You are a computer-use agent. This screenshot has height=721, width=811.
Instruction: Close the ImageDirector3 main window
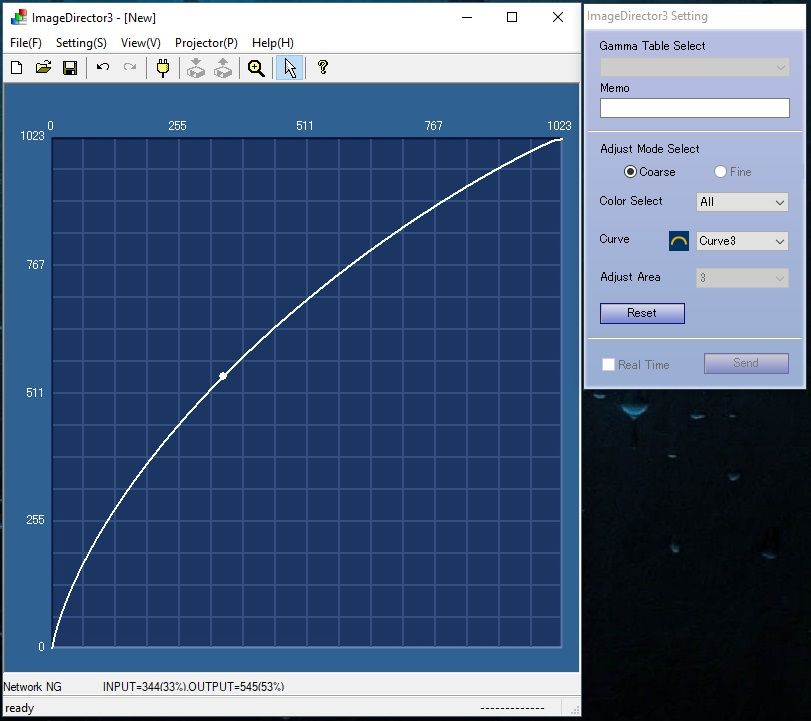pyautogui.click(x=558, y=17)
